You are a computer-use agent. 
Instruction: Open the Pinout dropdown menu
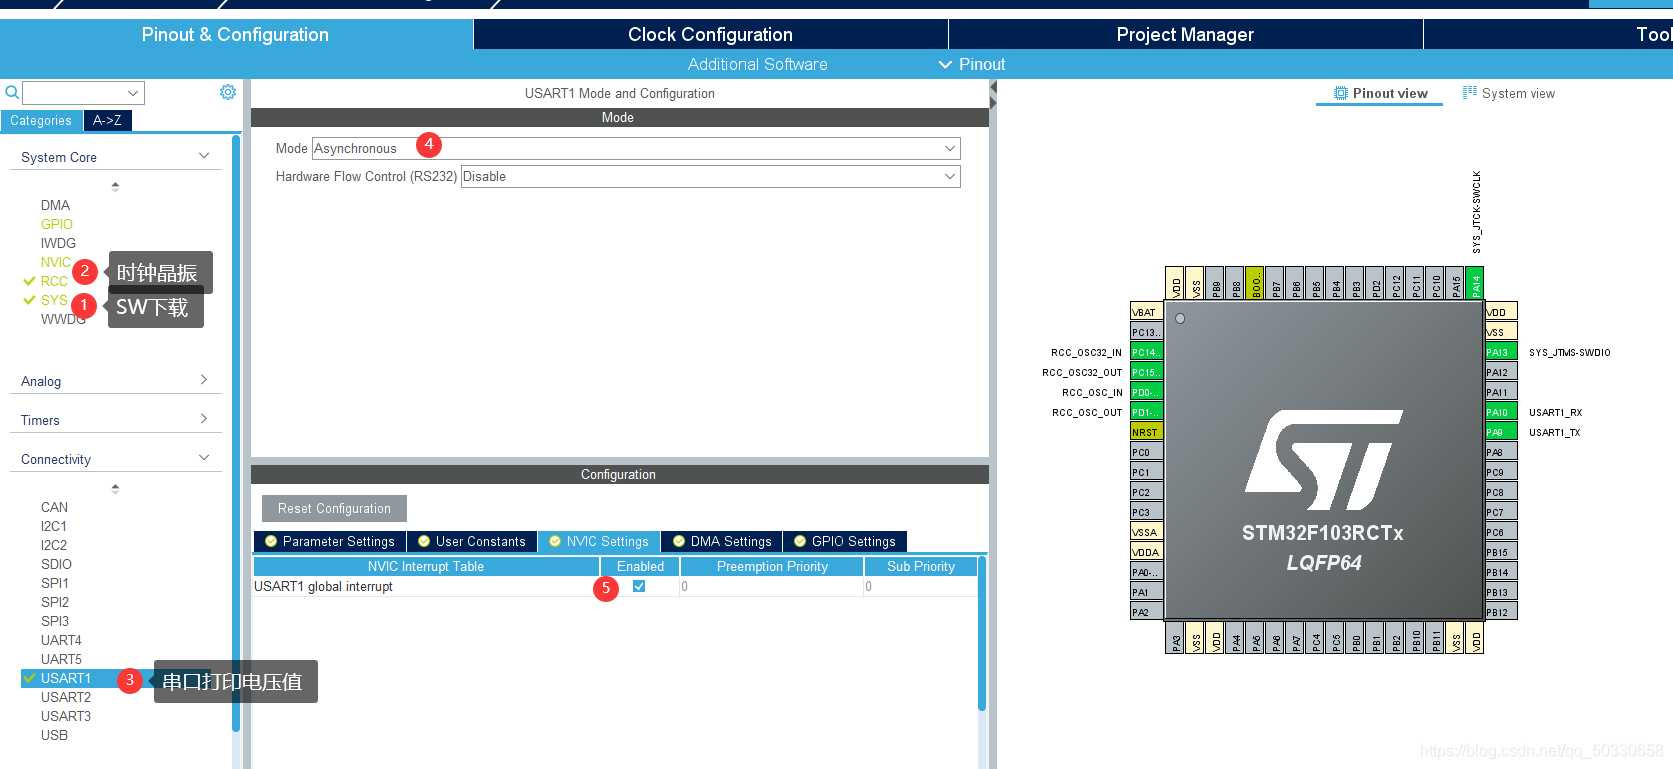coord(972,64)
